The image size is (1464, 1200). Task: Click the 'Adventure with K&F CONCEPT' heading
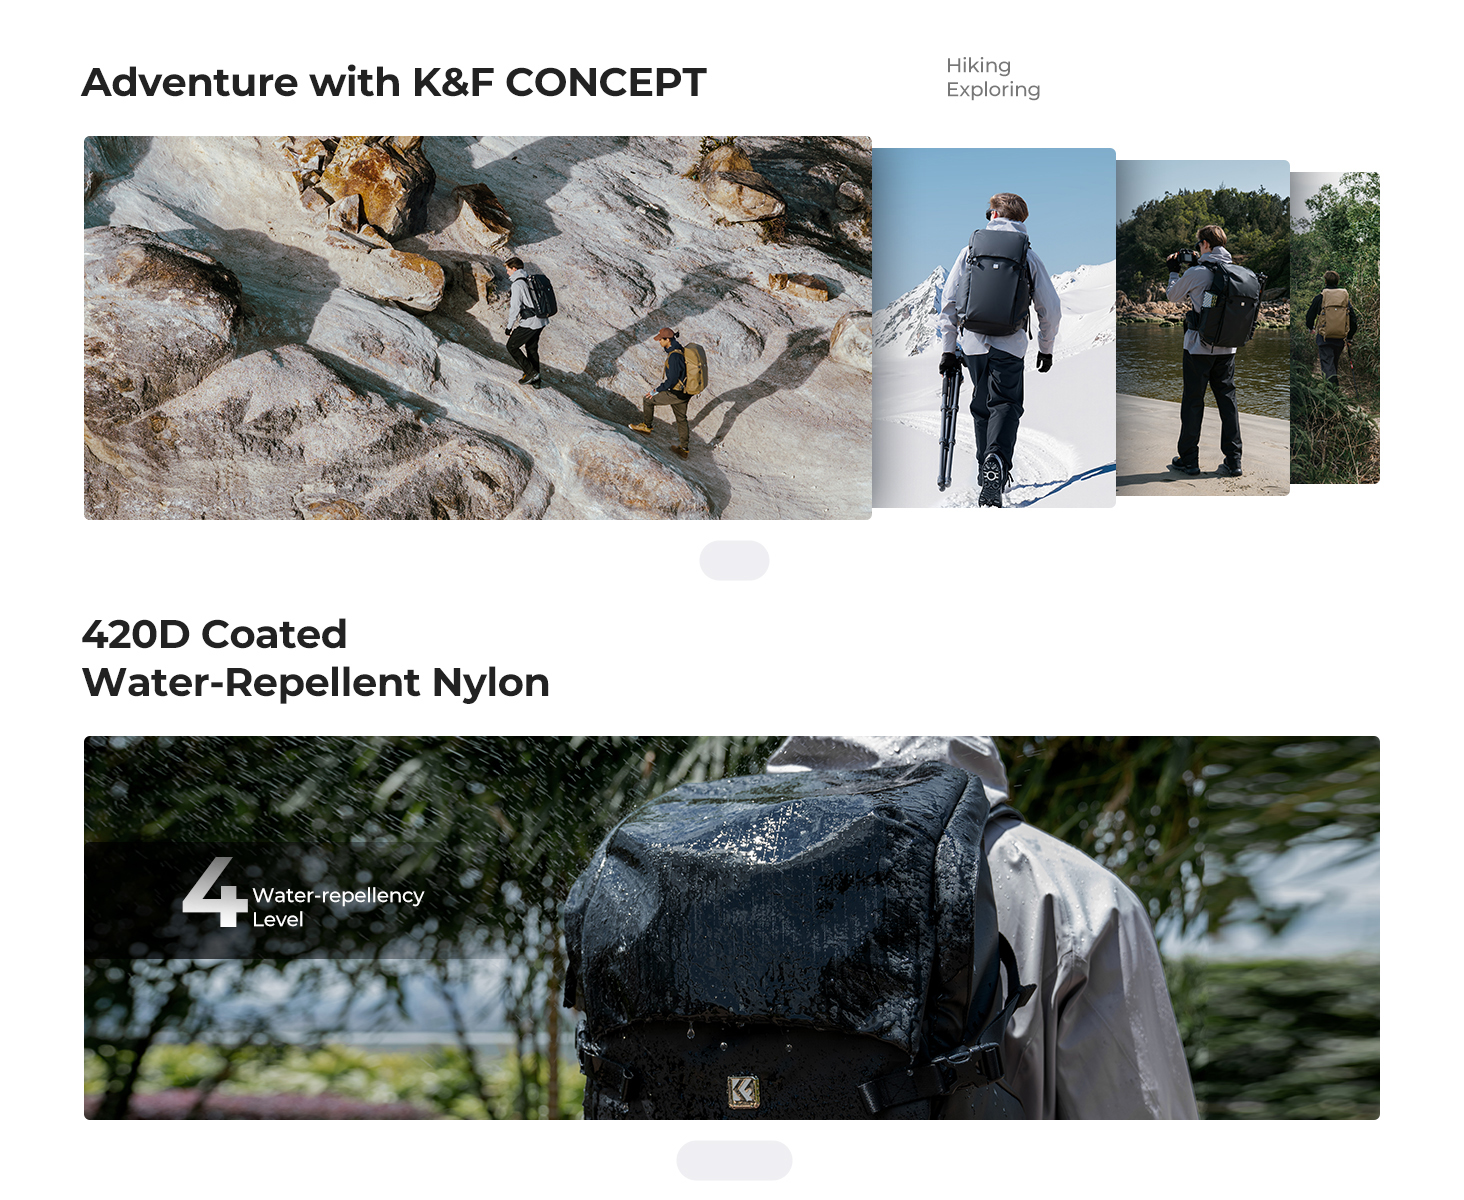coord(394,82)
